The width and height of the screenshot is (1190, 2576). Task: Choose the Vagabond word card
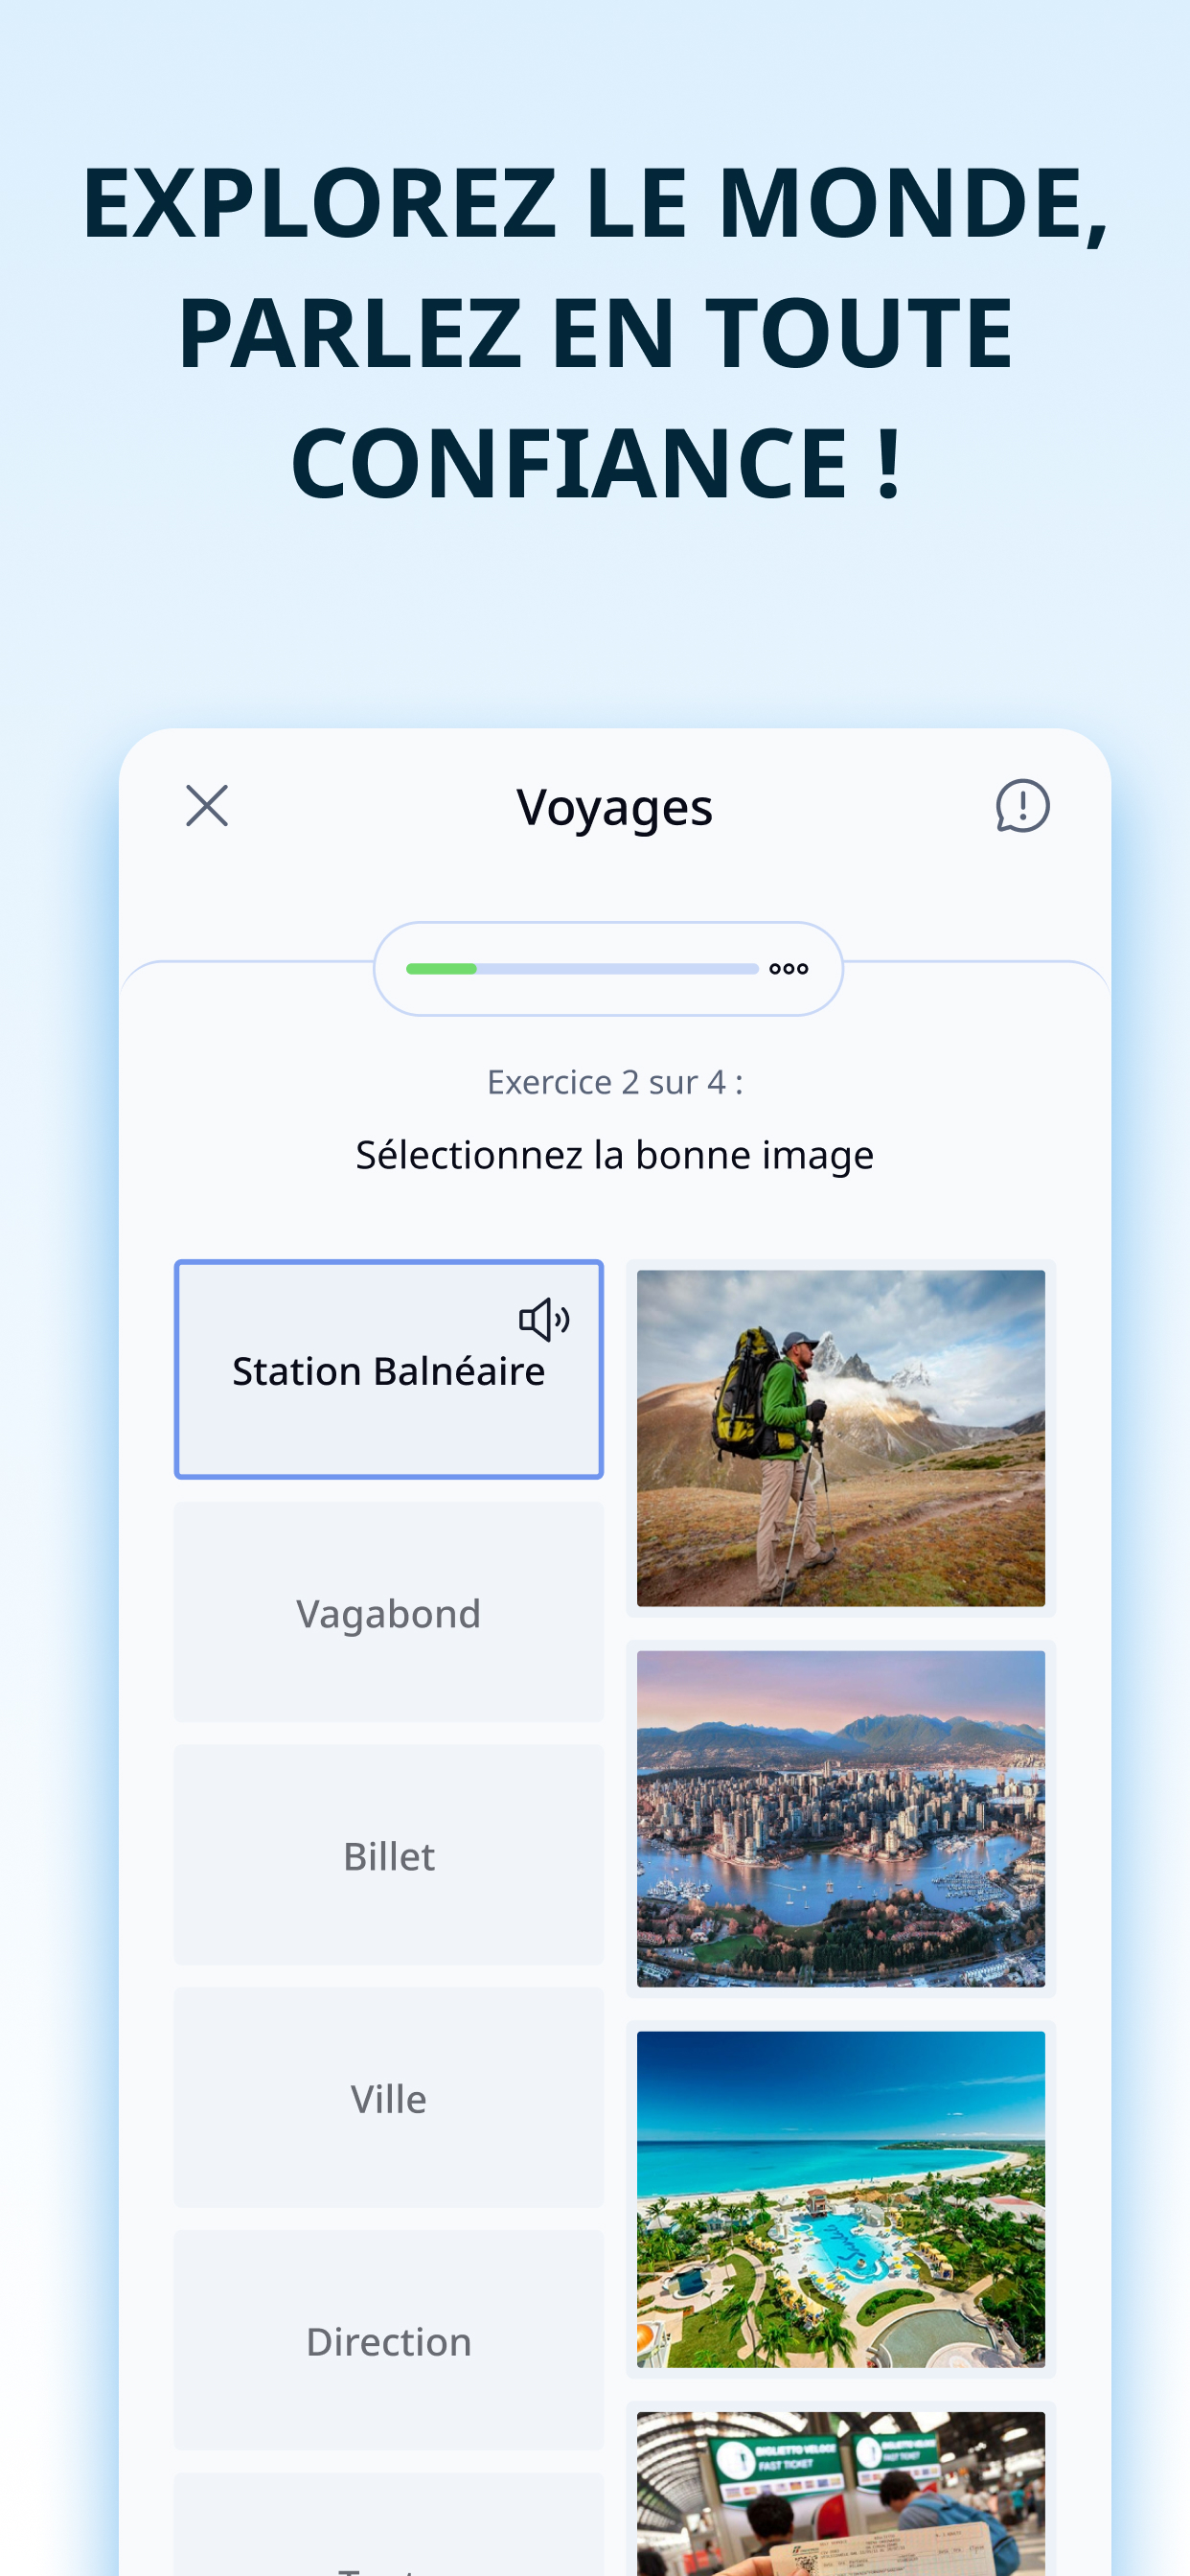[389, 1612]
